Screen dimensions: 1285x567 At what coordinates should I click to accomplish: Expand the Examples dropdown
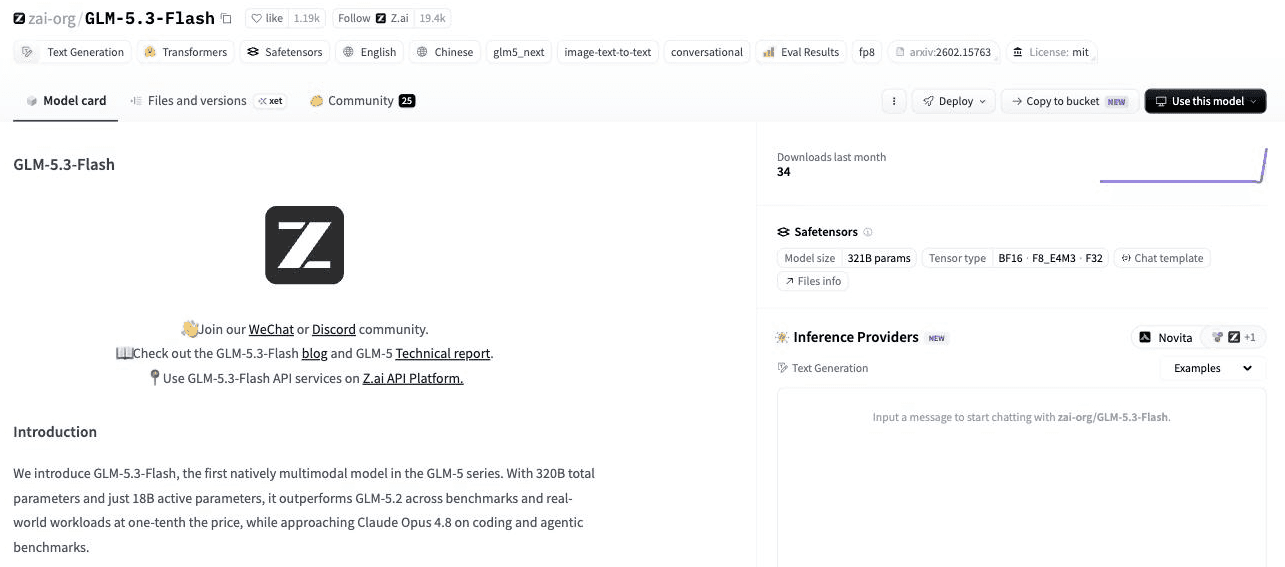pos(1213,368)
